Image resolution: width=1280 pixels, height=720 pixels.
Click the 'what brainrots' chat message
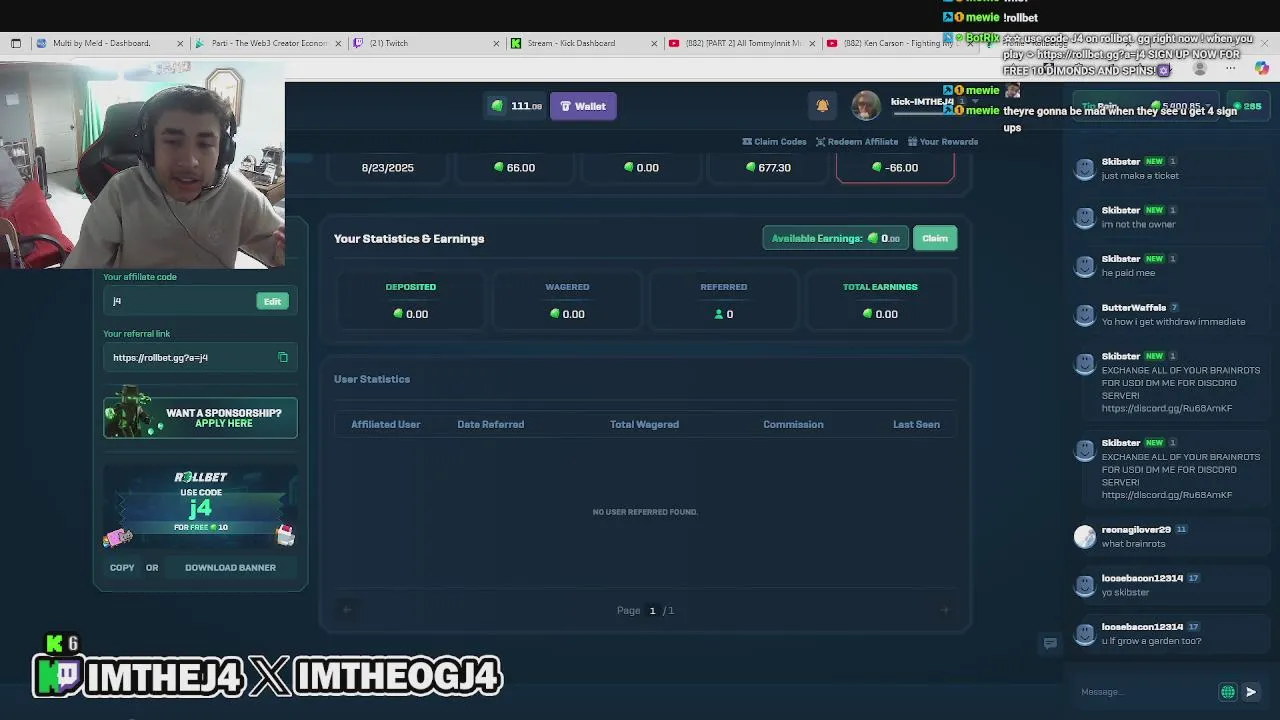coord(1133,544)
